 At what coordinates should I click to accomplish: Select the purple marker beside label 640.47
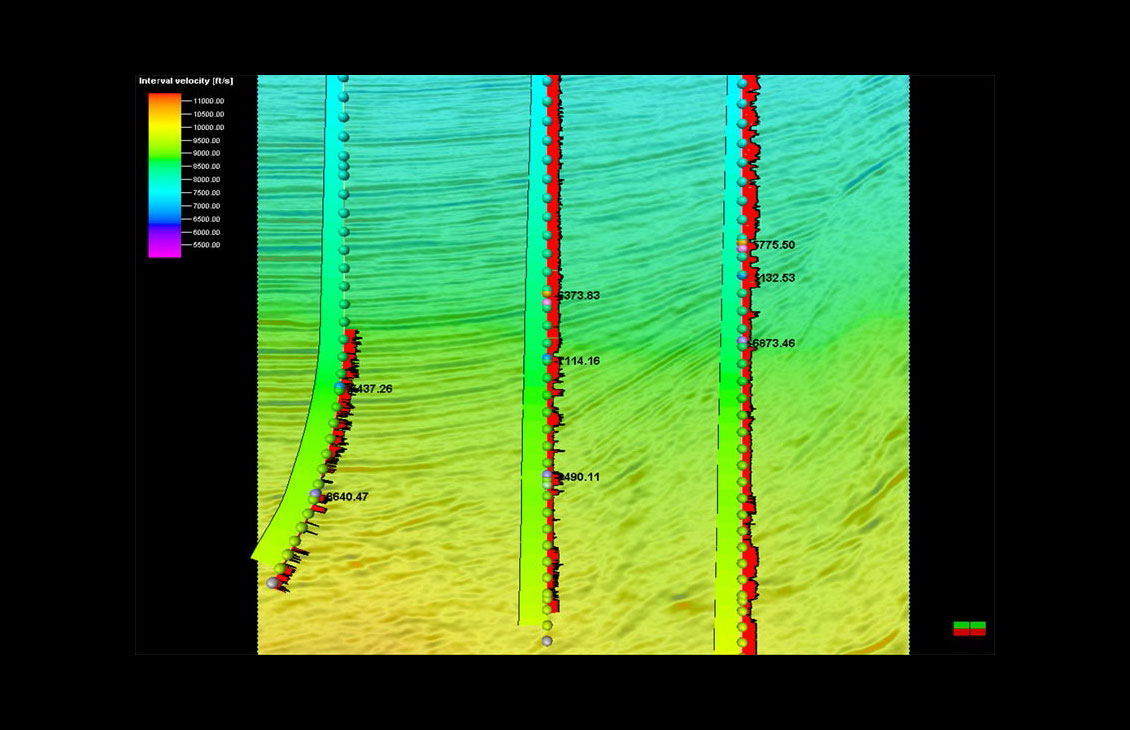pyautogui.click(x=315, y=494)
